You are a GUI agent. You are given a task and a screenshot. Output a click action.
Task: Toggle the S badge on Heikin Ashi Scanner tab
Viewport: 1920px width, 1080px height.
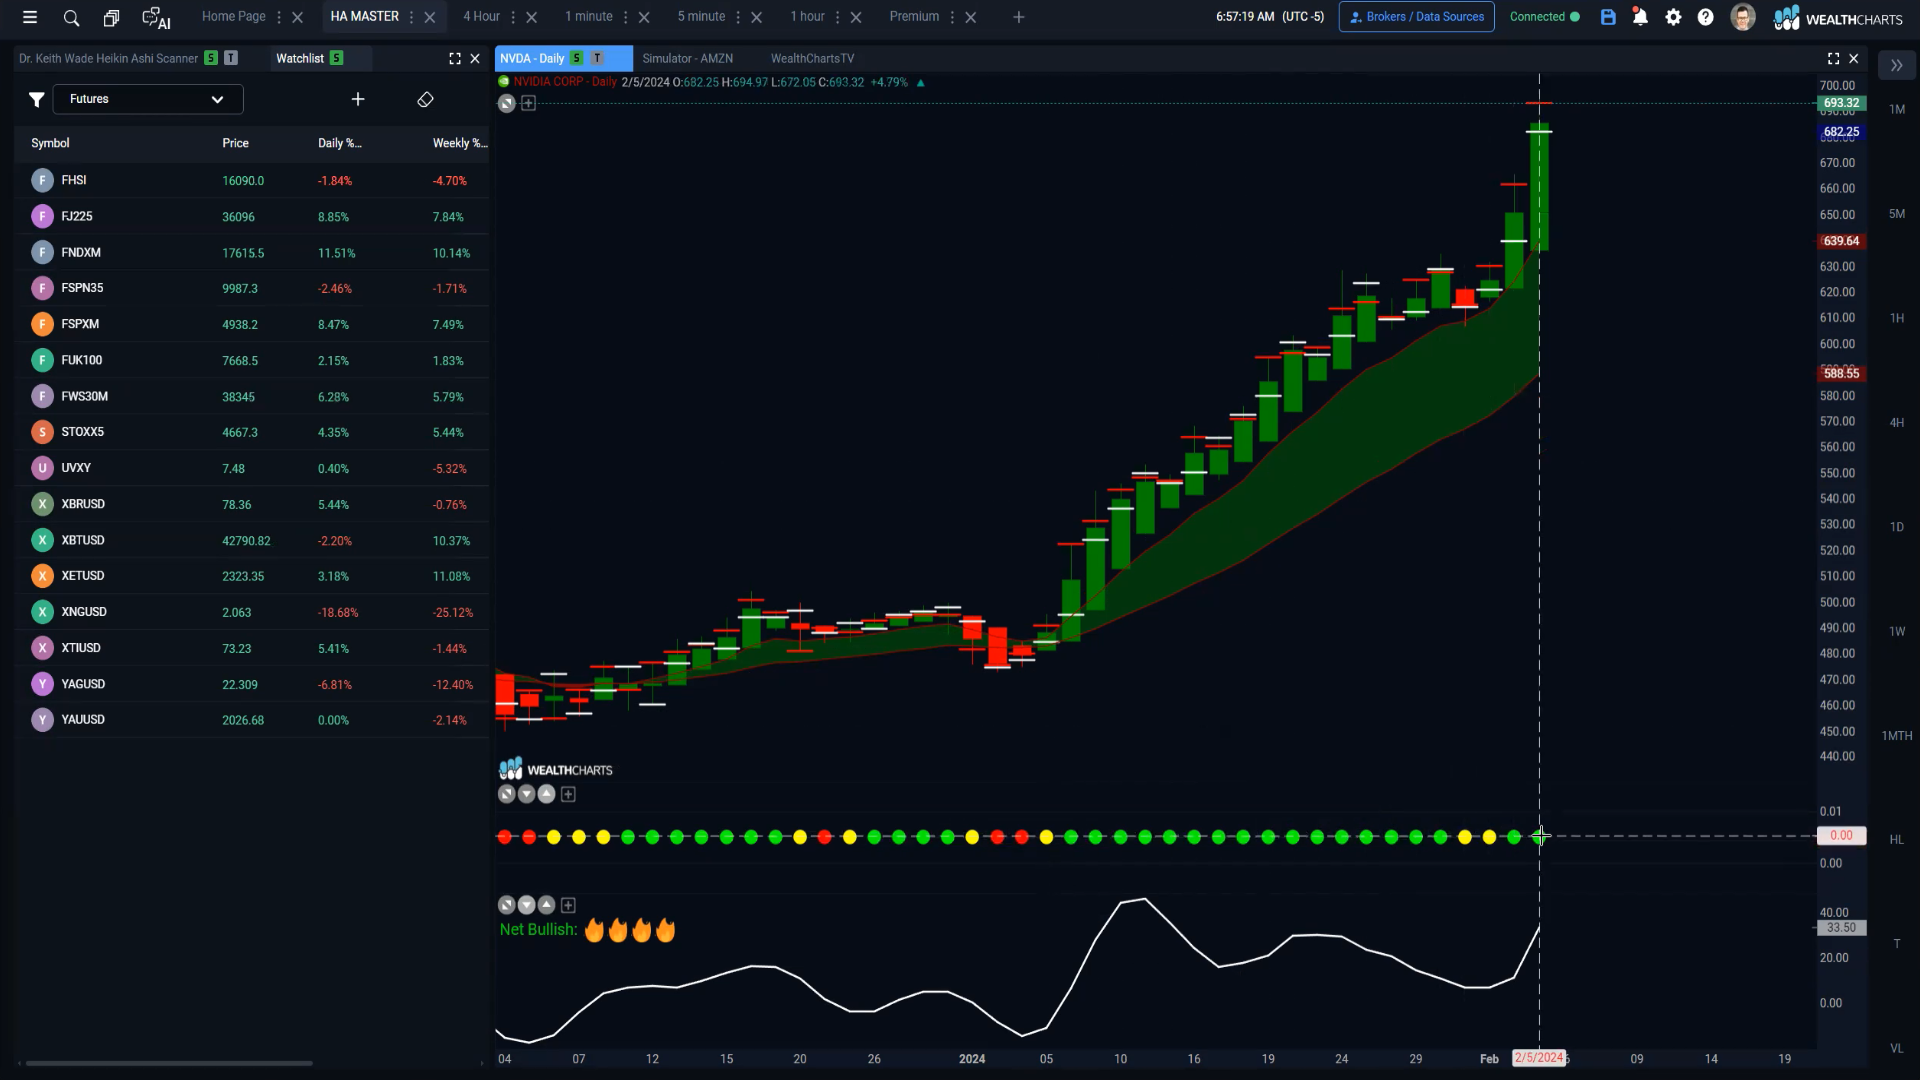(211, 58)
